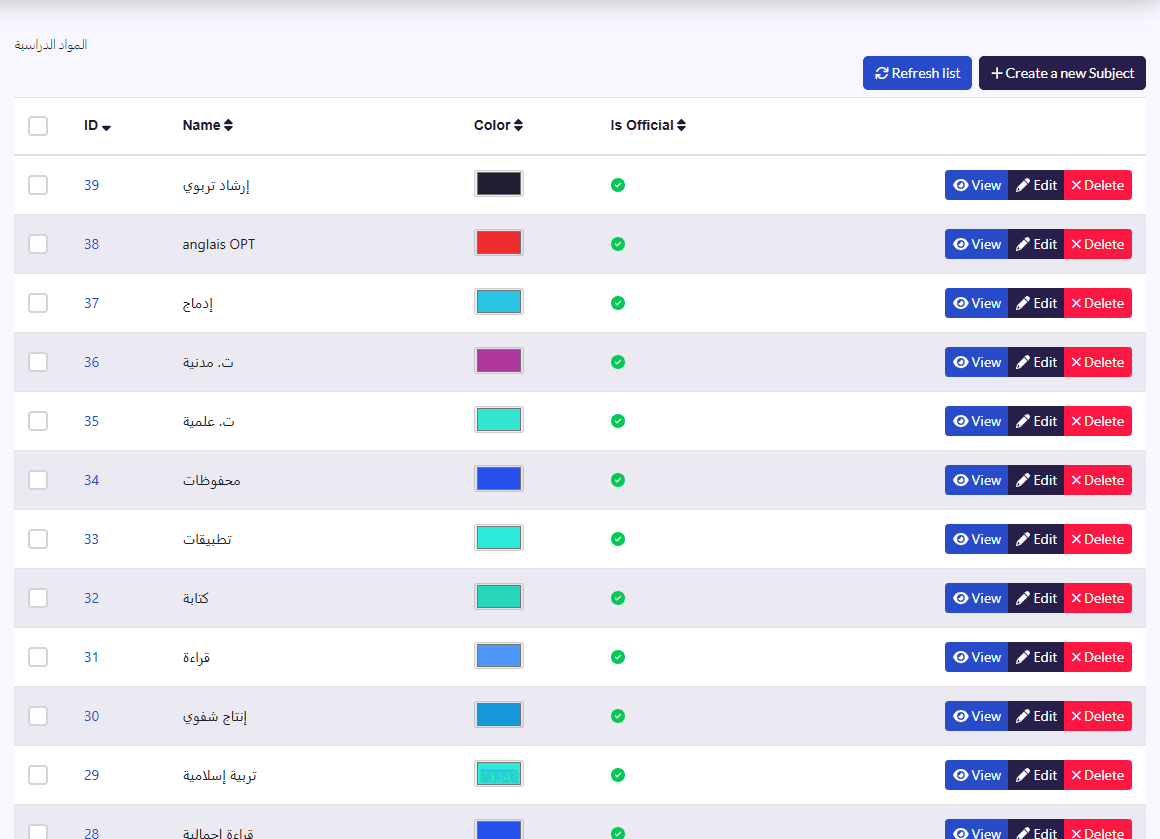Check the row checkbox for subject 35

[x=38, y=421]
